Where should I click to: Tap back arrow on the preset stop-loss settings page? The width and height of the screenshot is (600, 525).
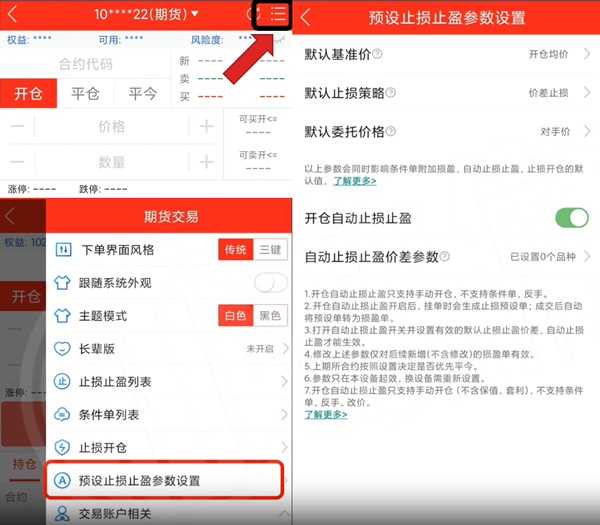[306, 17]
